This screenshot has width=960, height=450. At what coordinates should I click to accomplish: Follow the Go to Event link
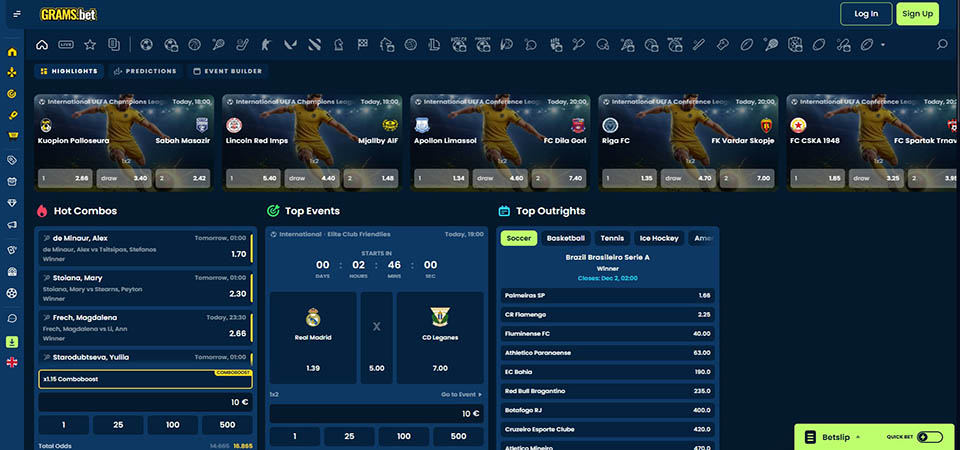(461, 395)
